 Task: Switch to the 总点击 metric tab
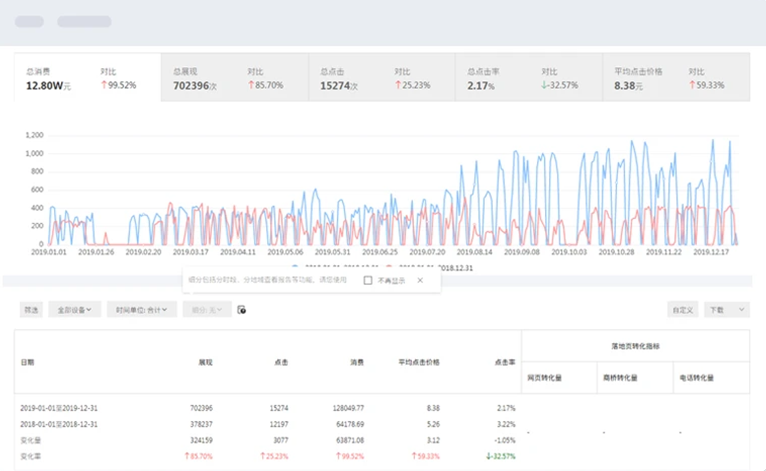coord(382,78)
